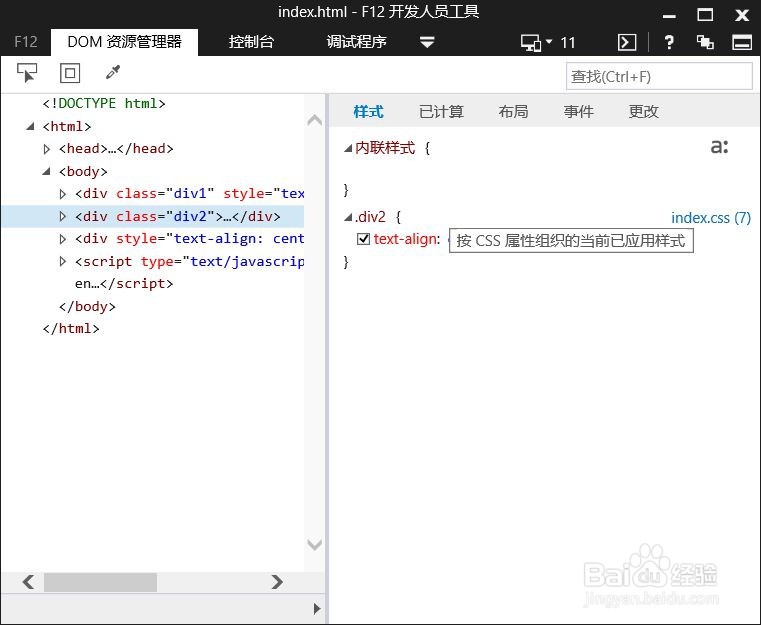761x625 pixels.
Task: Open the more tools overflow dropdown icon
Action: [427, 42]
